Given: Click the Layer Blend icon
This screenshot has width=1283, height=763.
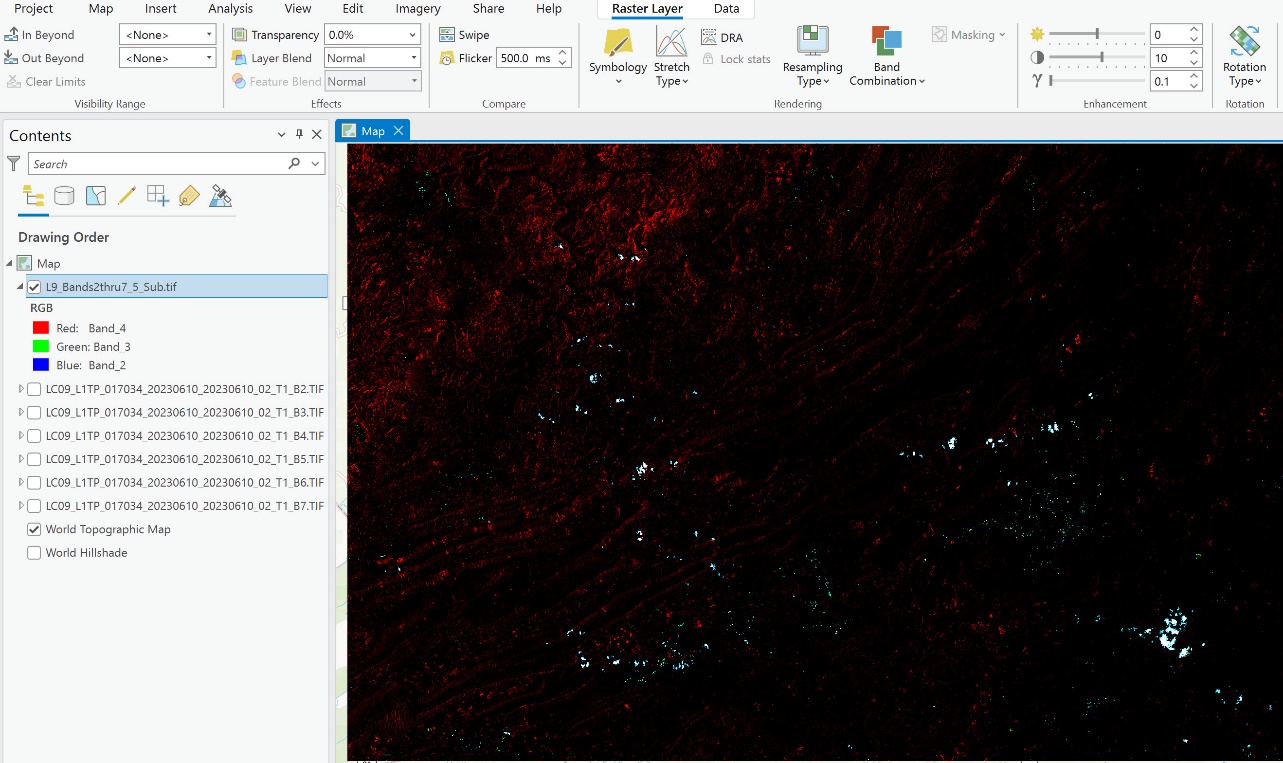Looking at the screenshot, I should point(239,58).
